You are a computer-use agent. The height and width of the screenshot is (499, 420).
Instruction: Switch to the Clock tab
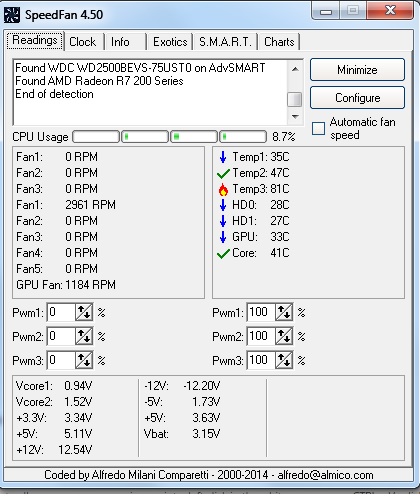click(x=82, y=42)
